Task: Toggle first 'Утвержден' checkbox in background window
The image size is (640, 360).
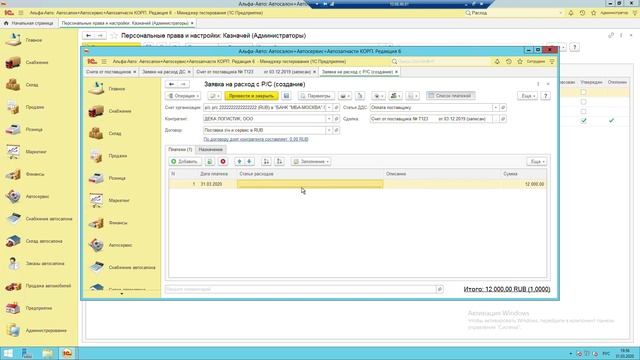Action: click(583, 92)
